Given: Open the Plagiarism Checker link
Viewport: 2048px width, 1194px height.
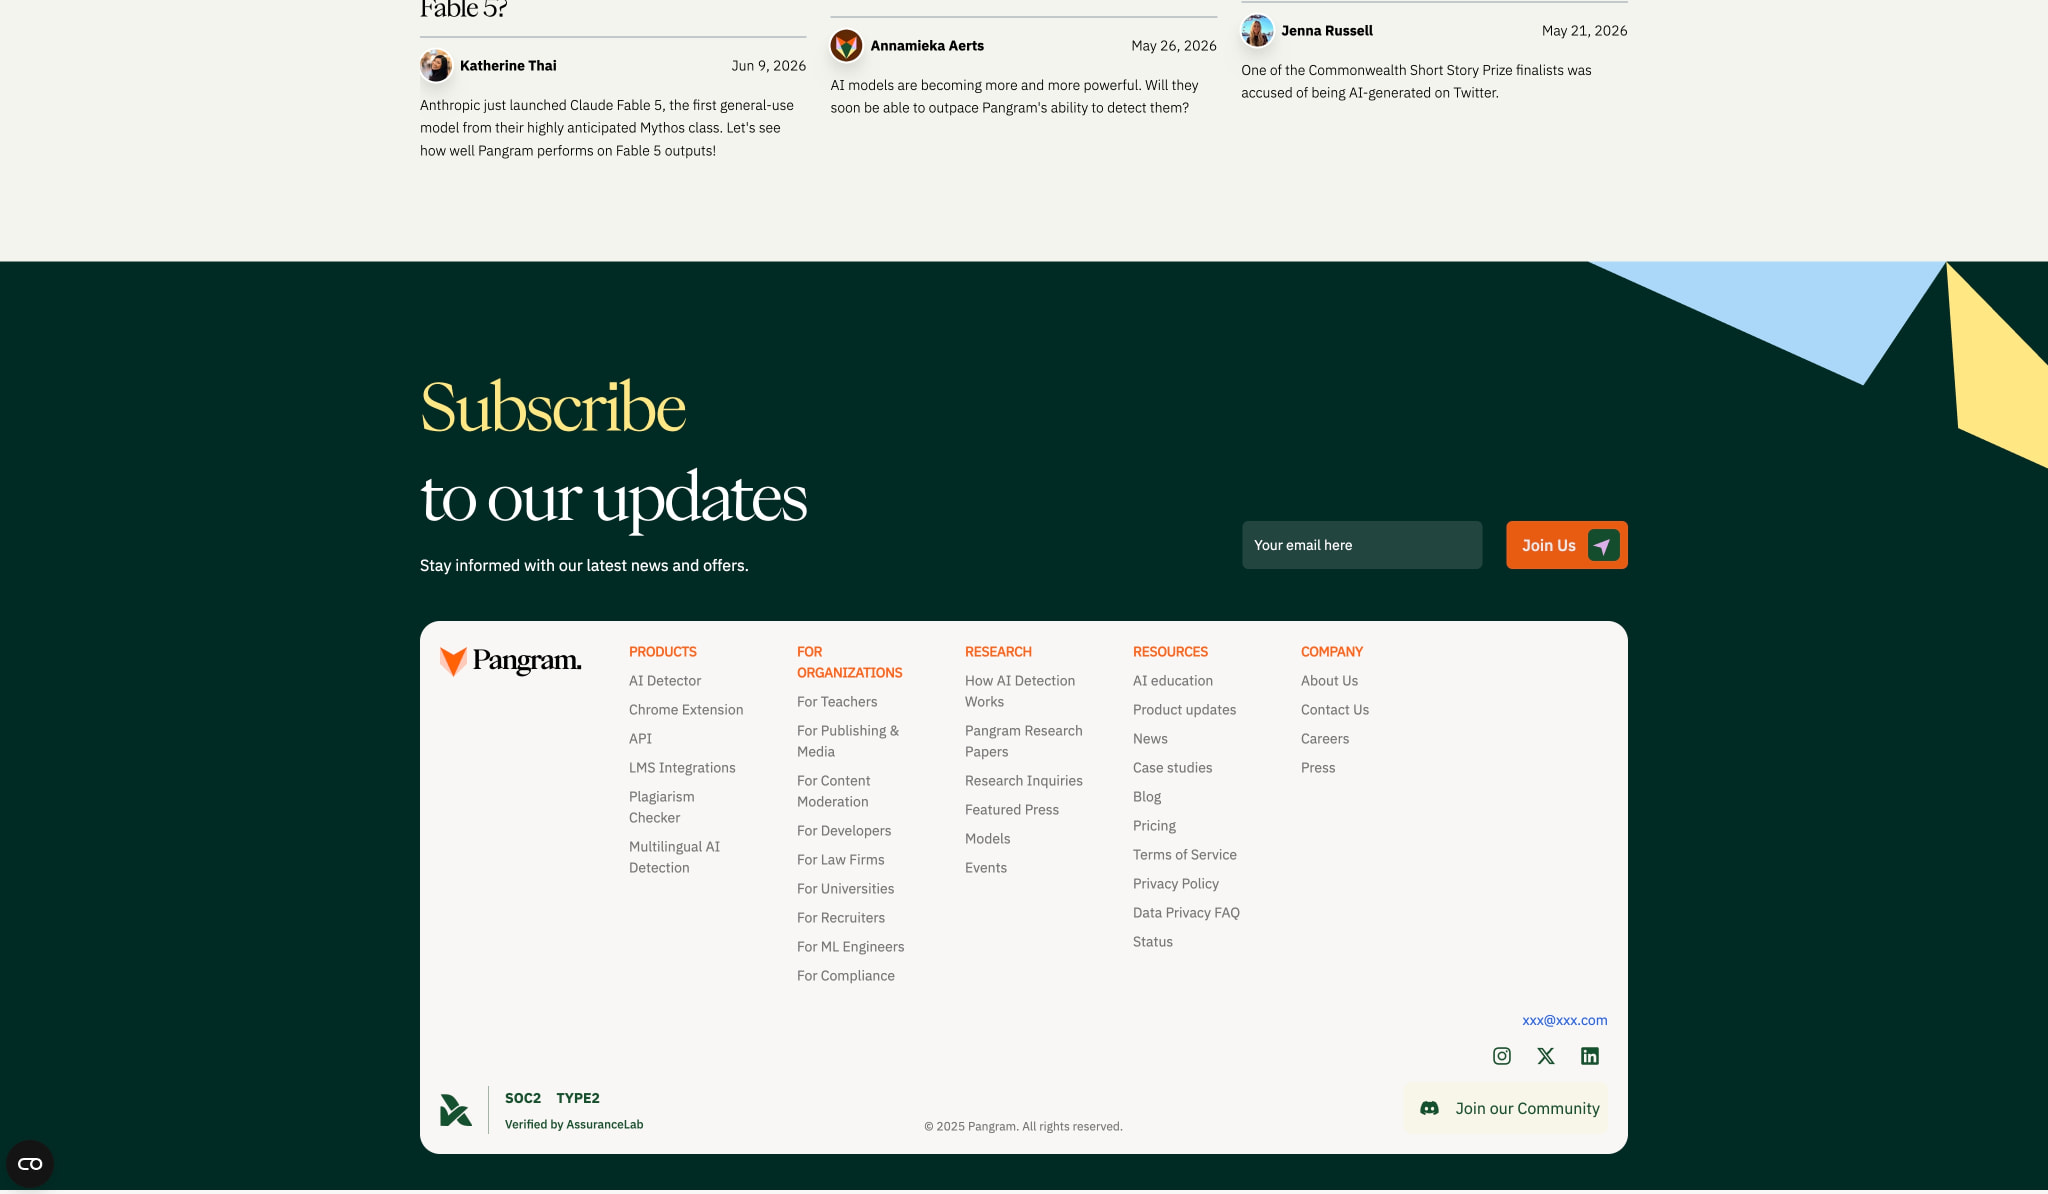Looking at the screenshot, I should coord(662,807).
